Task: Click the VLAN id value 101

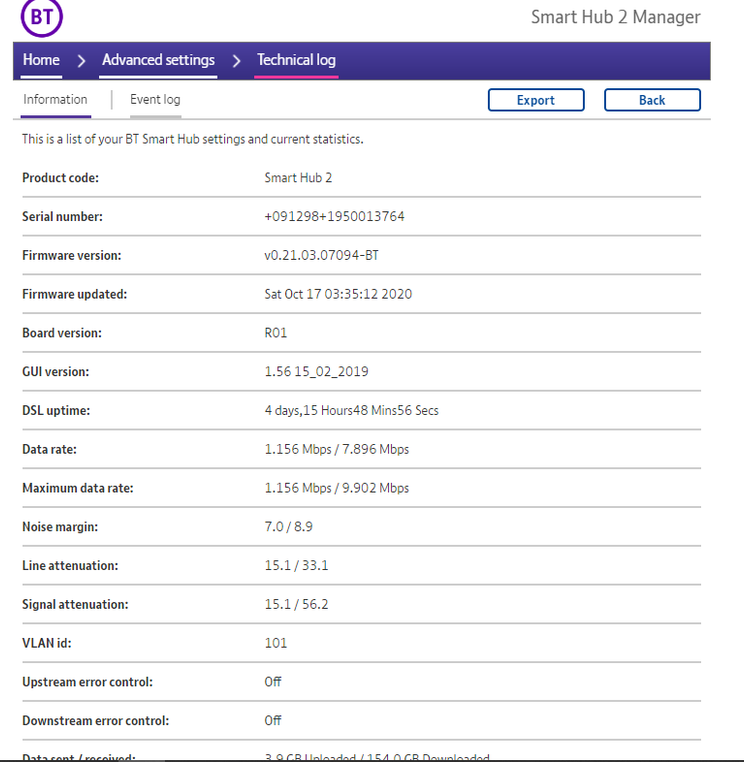Action: (x=275, y=643)
